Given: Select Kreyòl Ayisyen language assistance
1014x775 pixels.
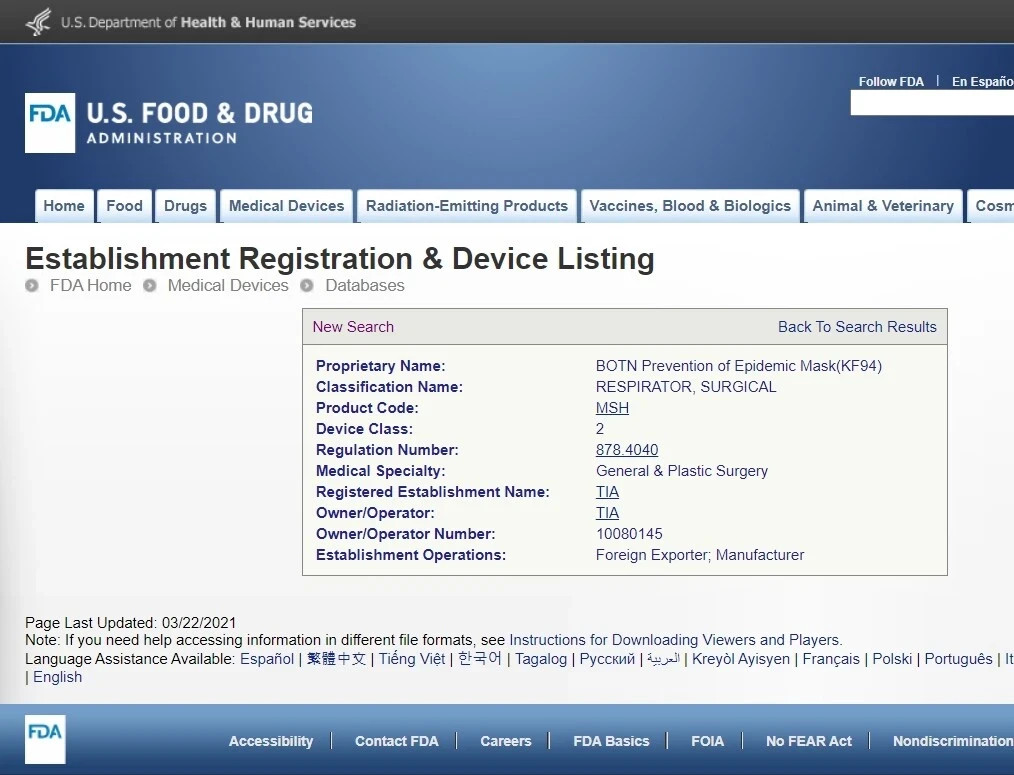Looking at the screenshot, I should pos(741,659).
